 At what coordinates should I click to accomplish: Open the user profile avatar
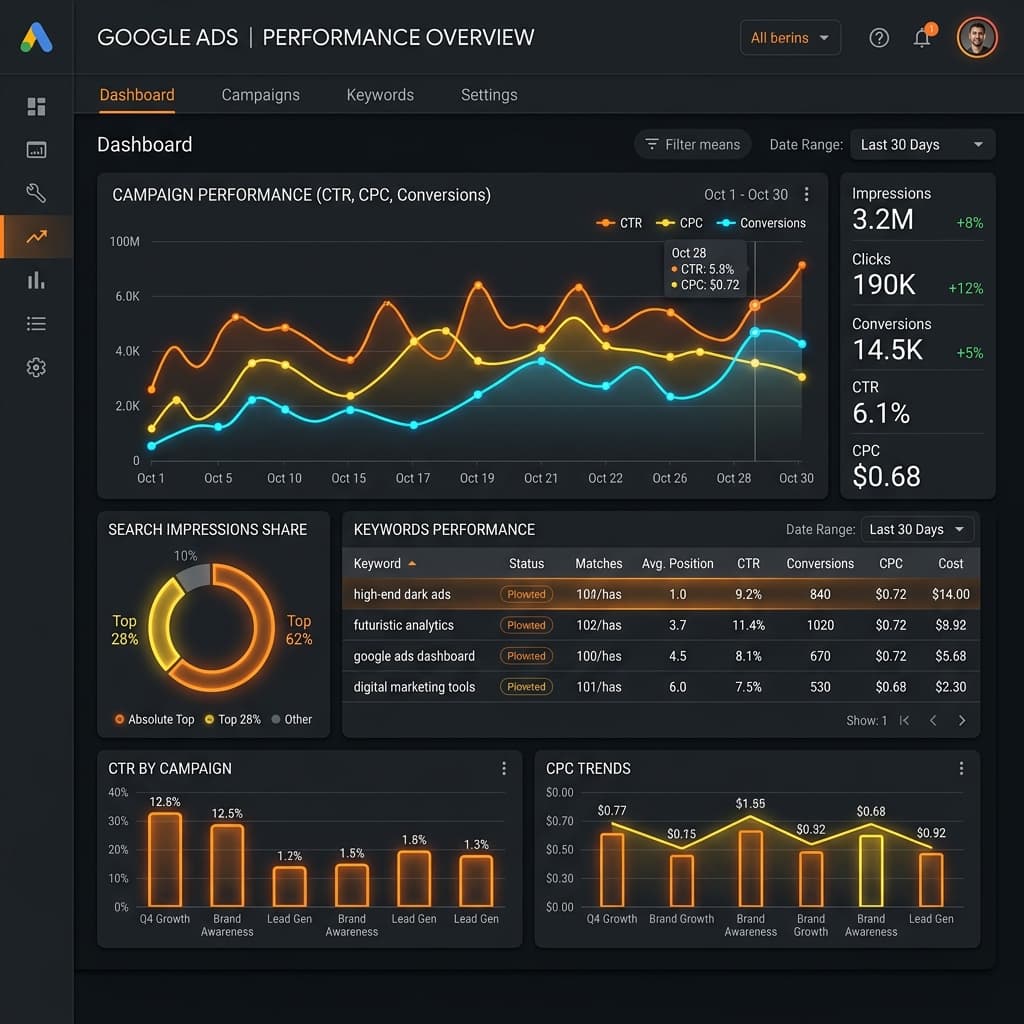point(977,37)
